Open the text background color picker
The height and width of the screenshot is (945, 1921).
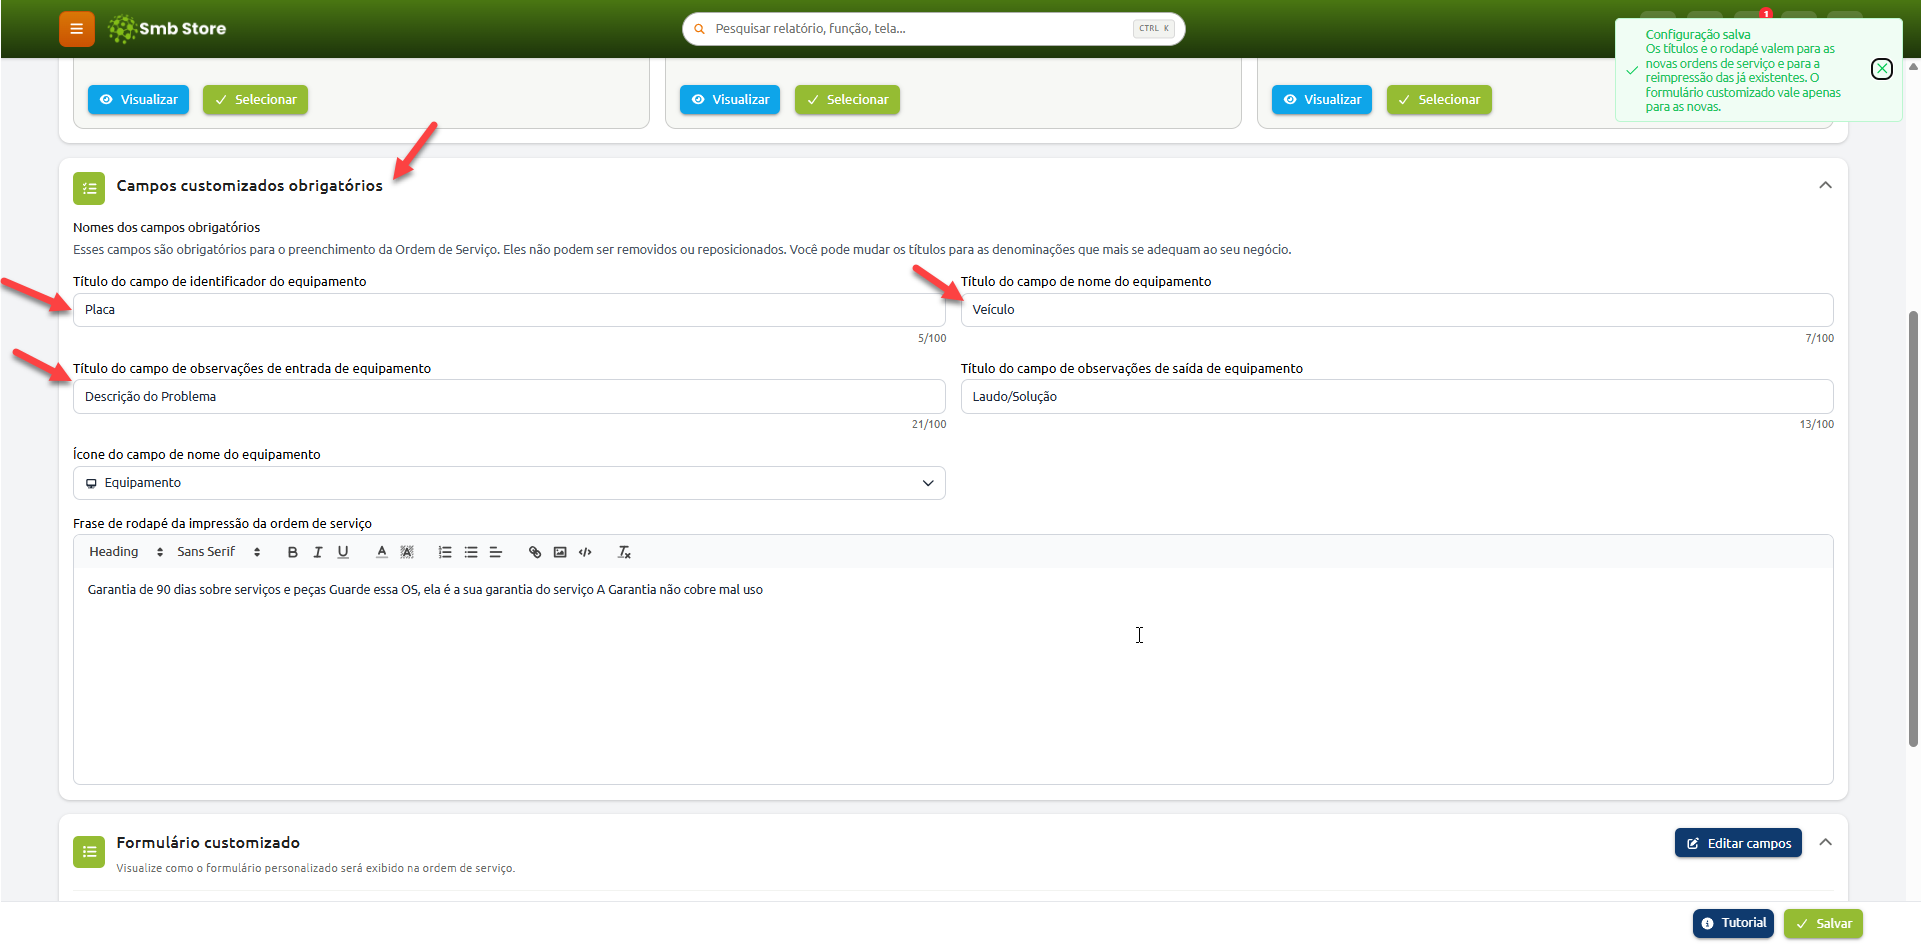tap(407, 552)
